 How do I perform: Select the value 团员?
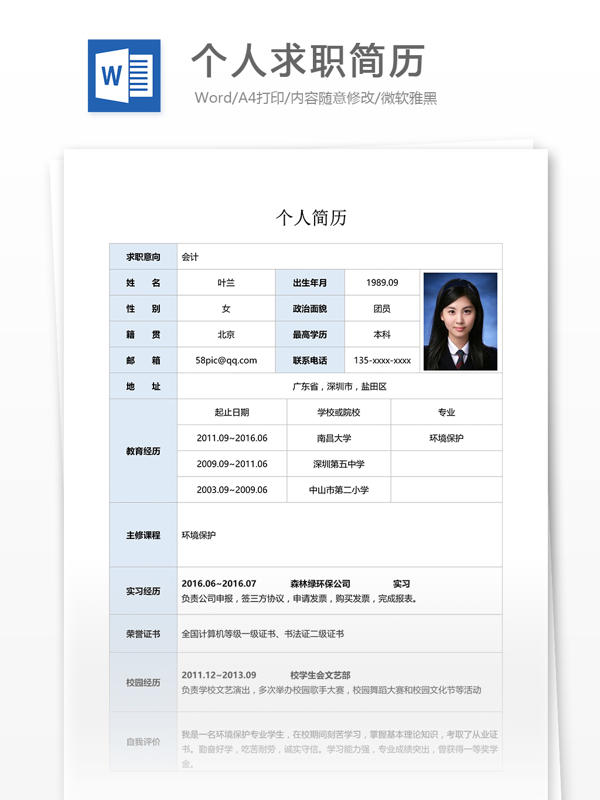pos(382,309)
